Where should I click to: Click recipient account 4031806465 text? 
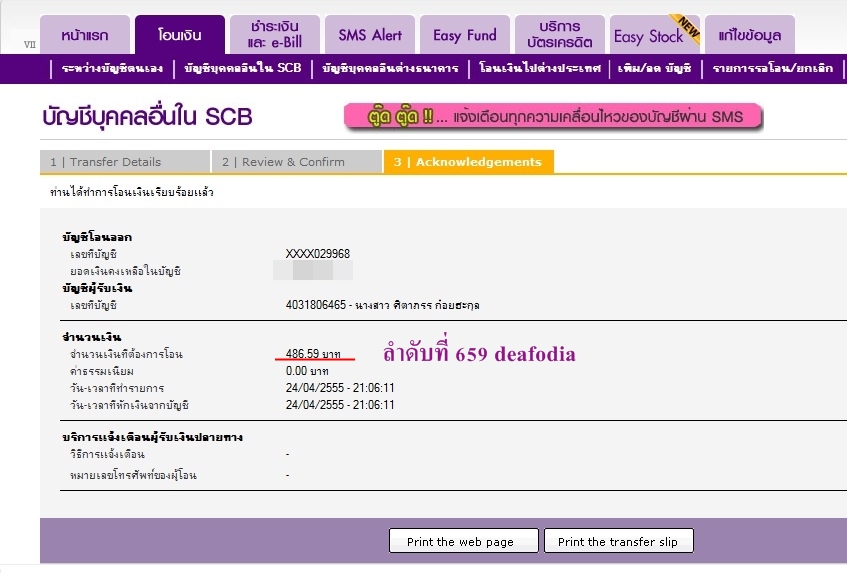coord(382,305)
